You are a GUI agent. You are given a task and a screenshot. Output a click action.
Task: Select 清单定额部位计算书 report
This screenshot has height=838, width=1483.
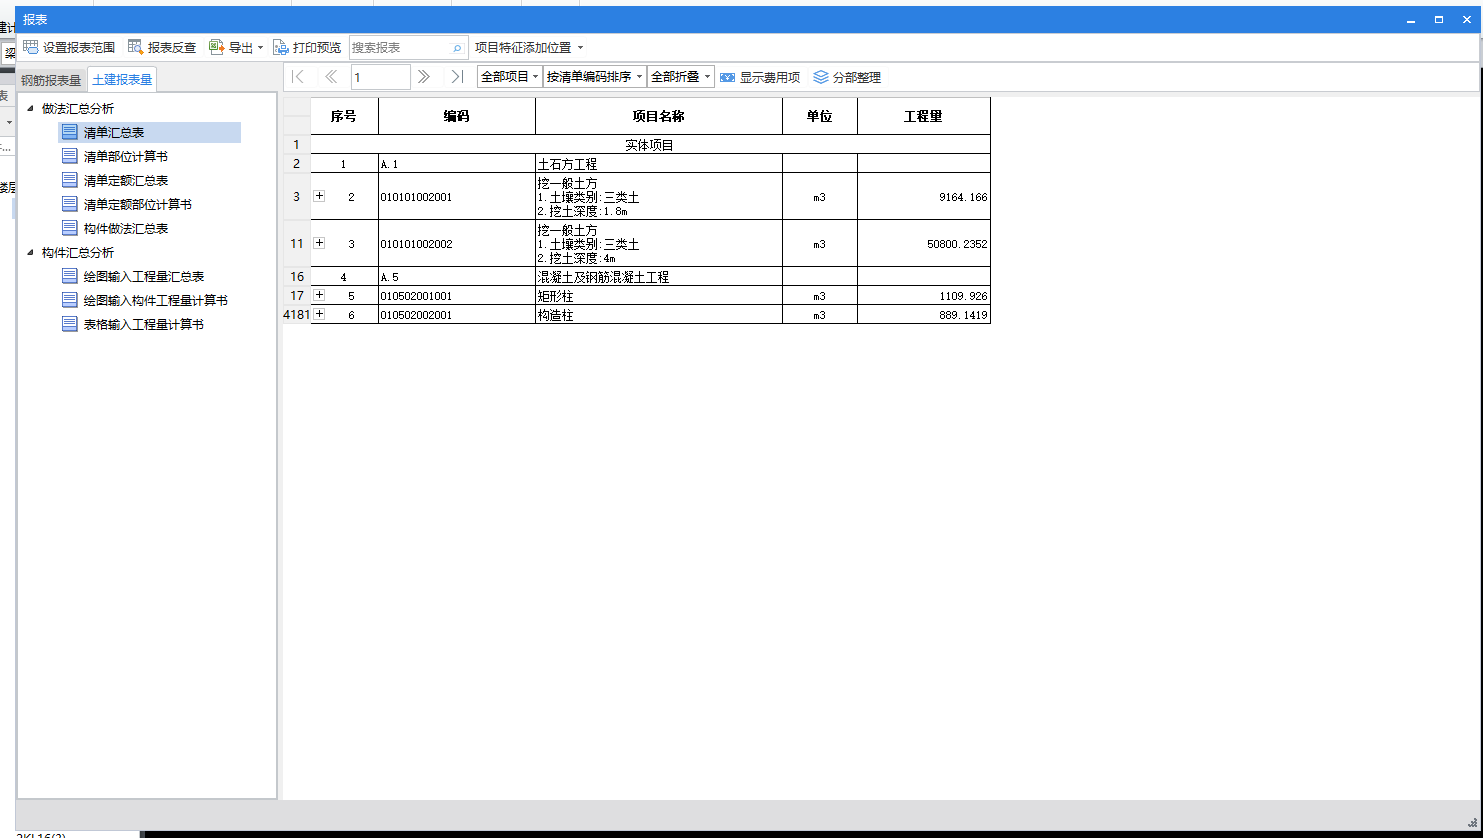coord(138,204)
